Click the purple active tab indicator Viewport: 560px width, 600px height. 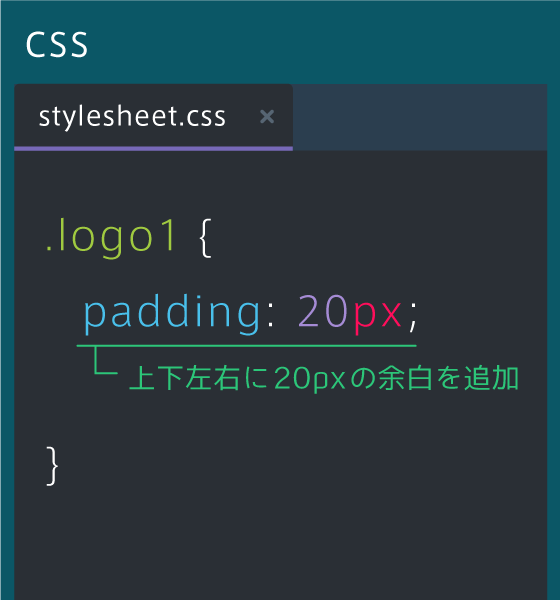[x=153, y=148]
